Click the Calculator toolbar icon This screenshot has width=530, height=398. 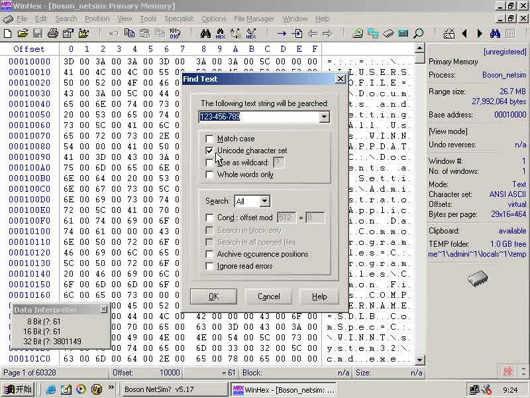(403, 33)
